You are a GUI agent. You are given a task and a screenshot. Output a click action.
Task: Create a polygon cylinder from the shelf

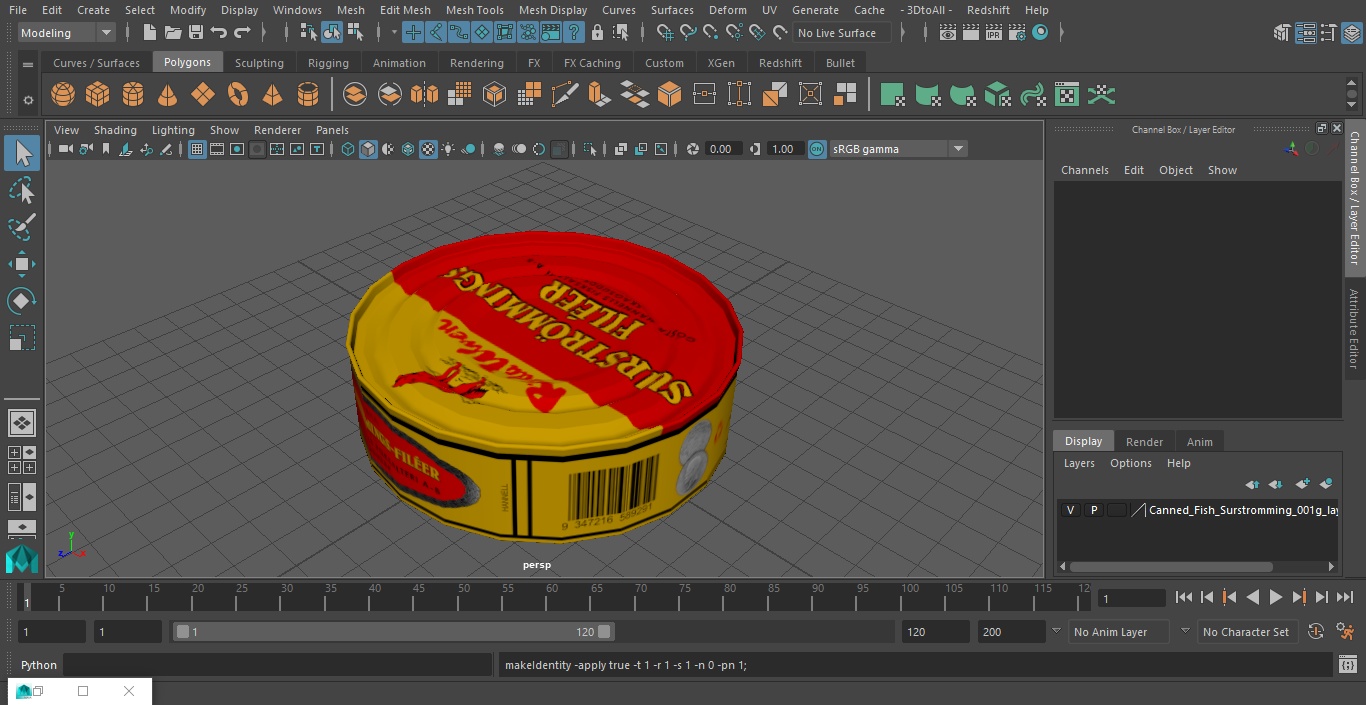[133, 95]
